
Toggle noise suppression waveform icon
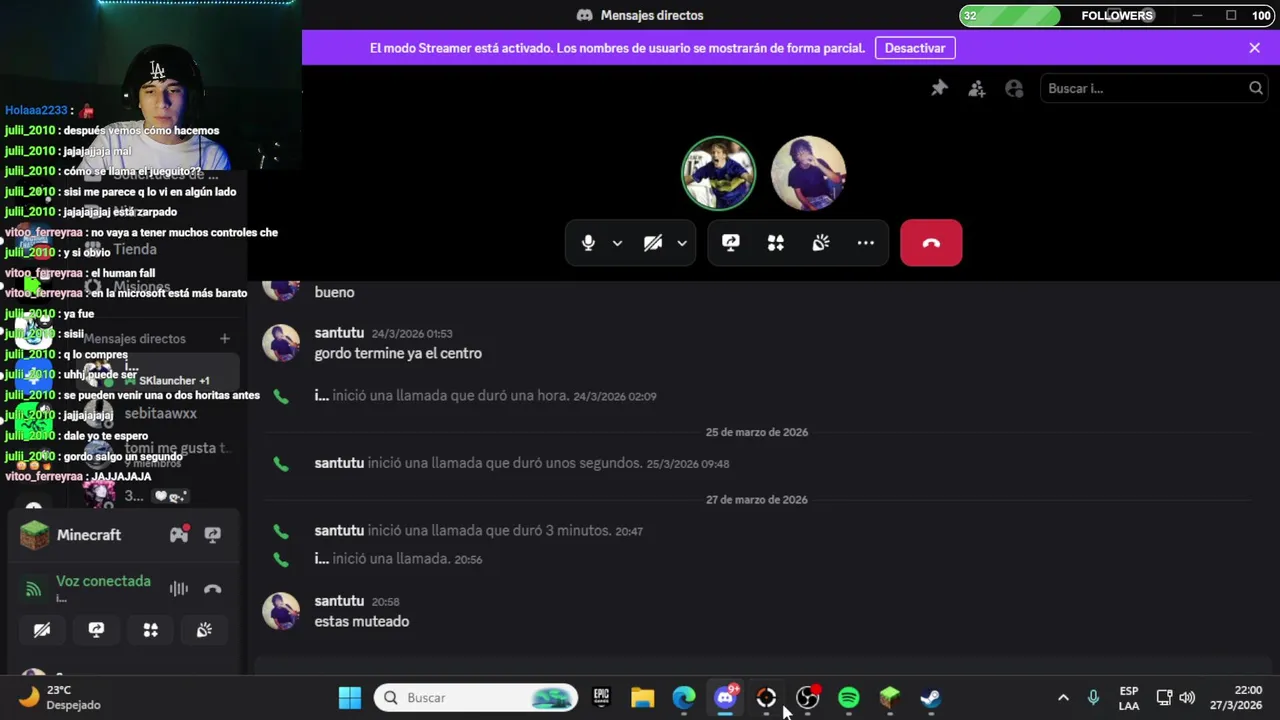(x=178, y=589)
